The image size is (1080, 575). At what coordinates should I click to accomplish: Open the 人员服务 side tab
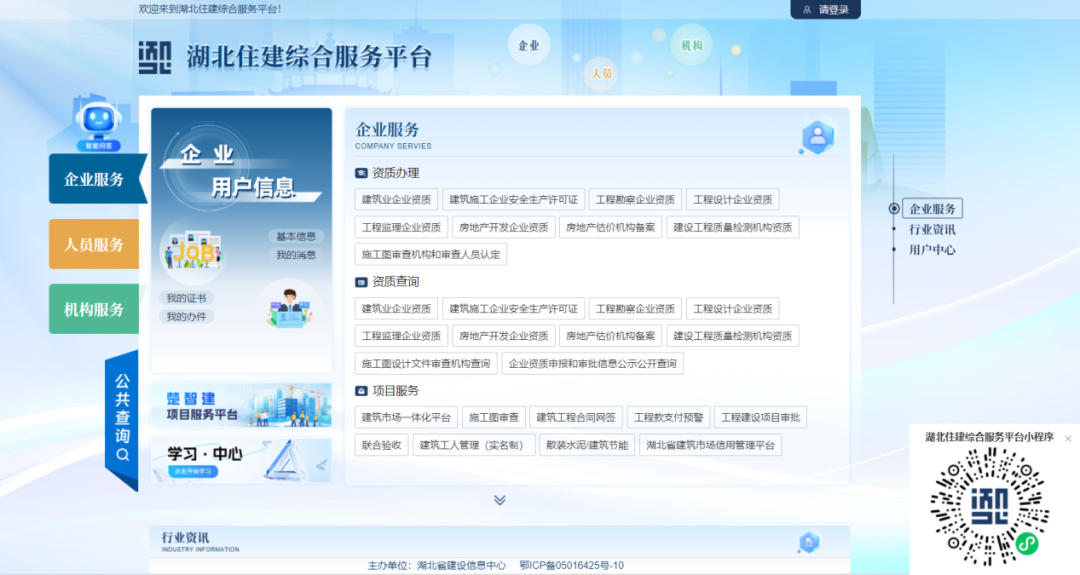click(94, 244)
